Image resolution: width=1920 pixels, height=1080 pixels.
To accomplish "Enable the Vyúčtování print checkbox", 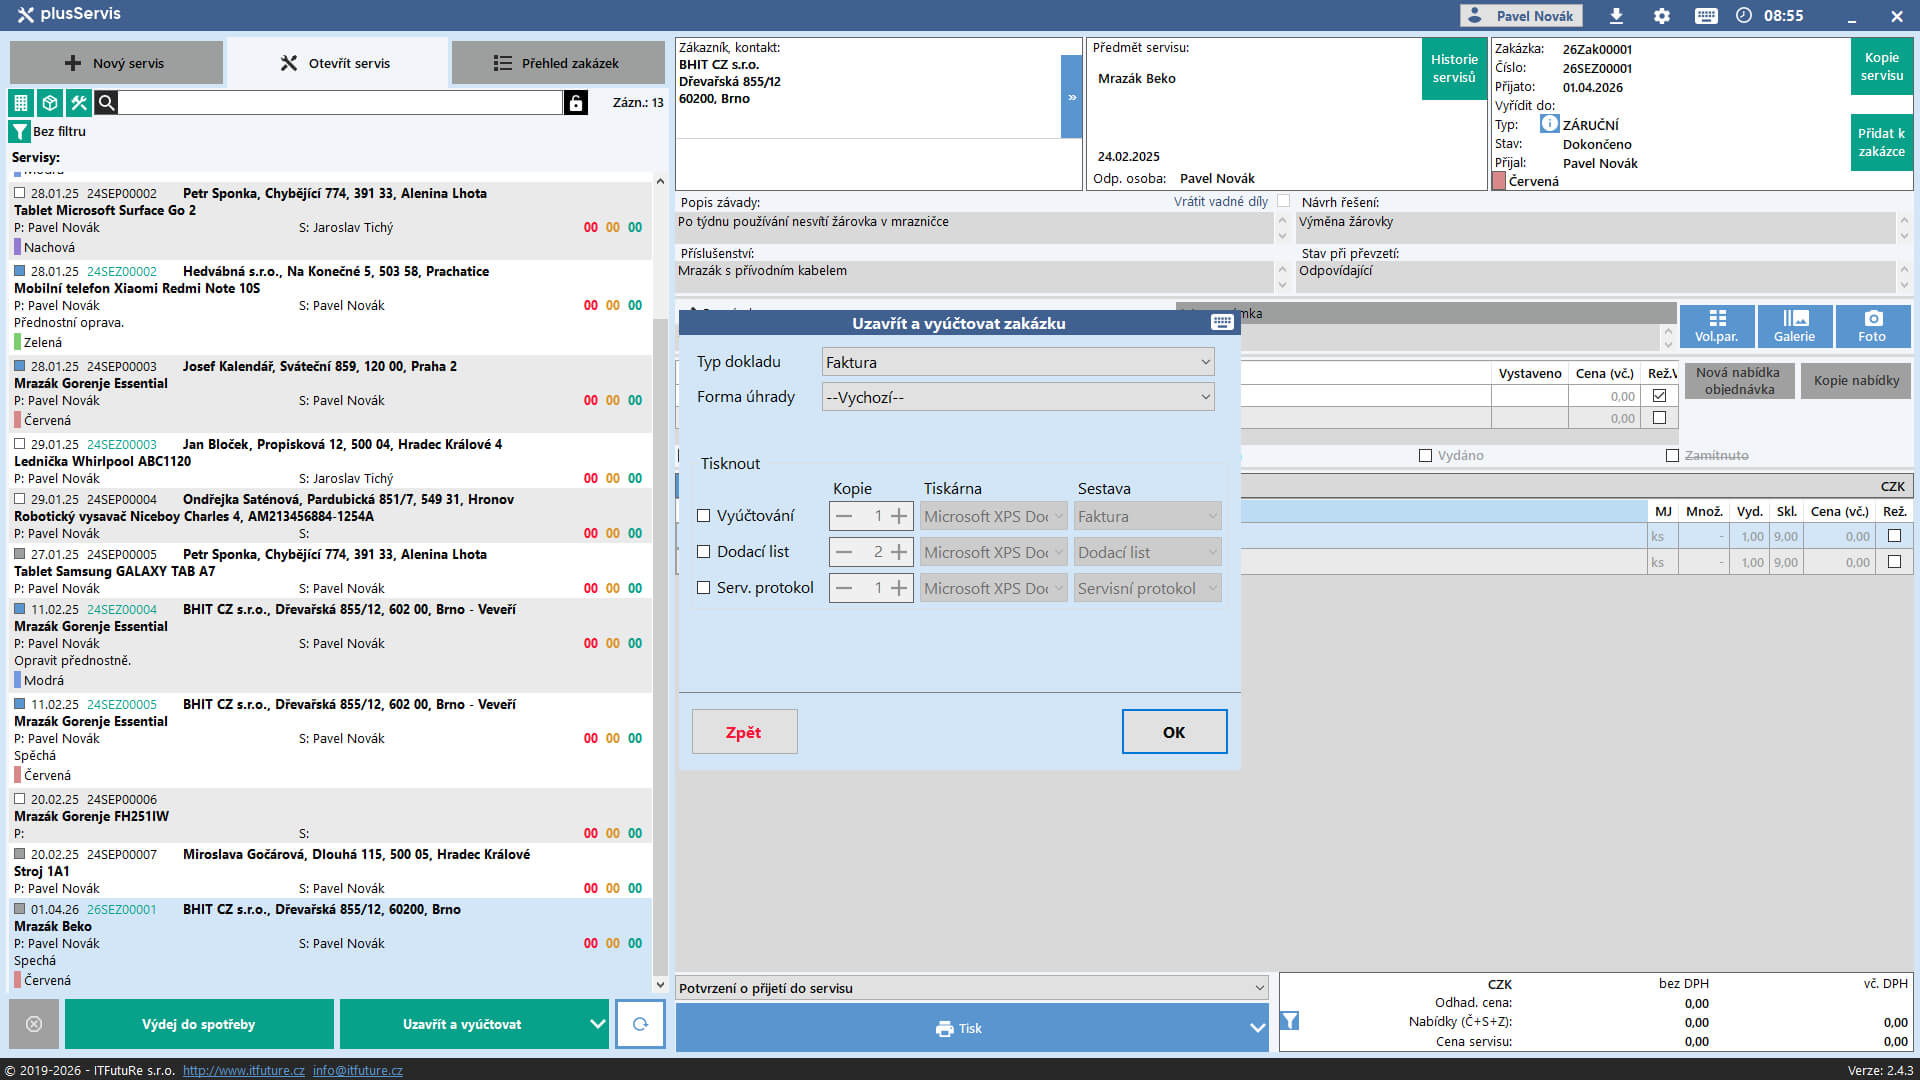I will coord(704,516).
